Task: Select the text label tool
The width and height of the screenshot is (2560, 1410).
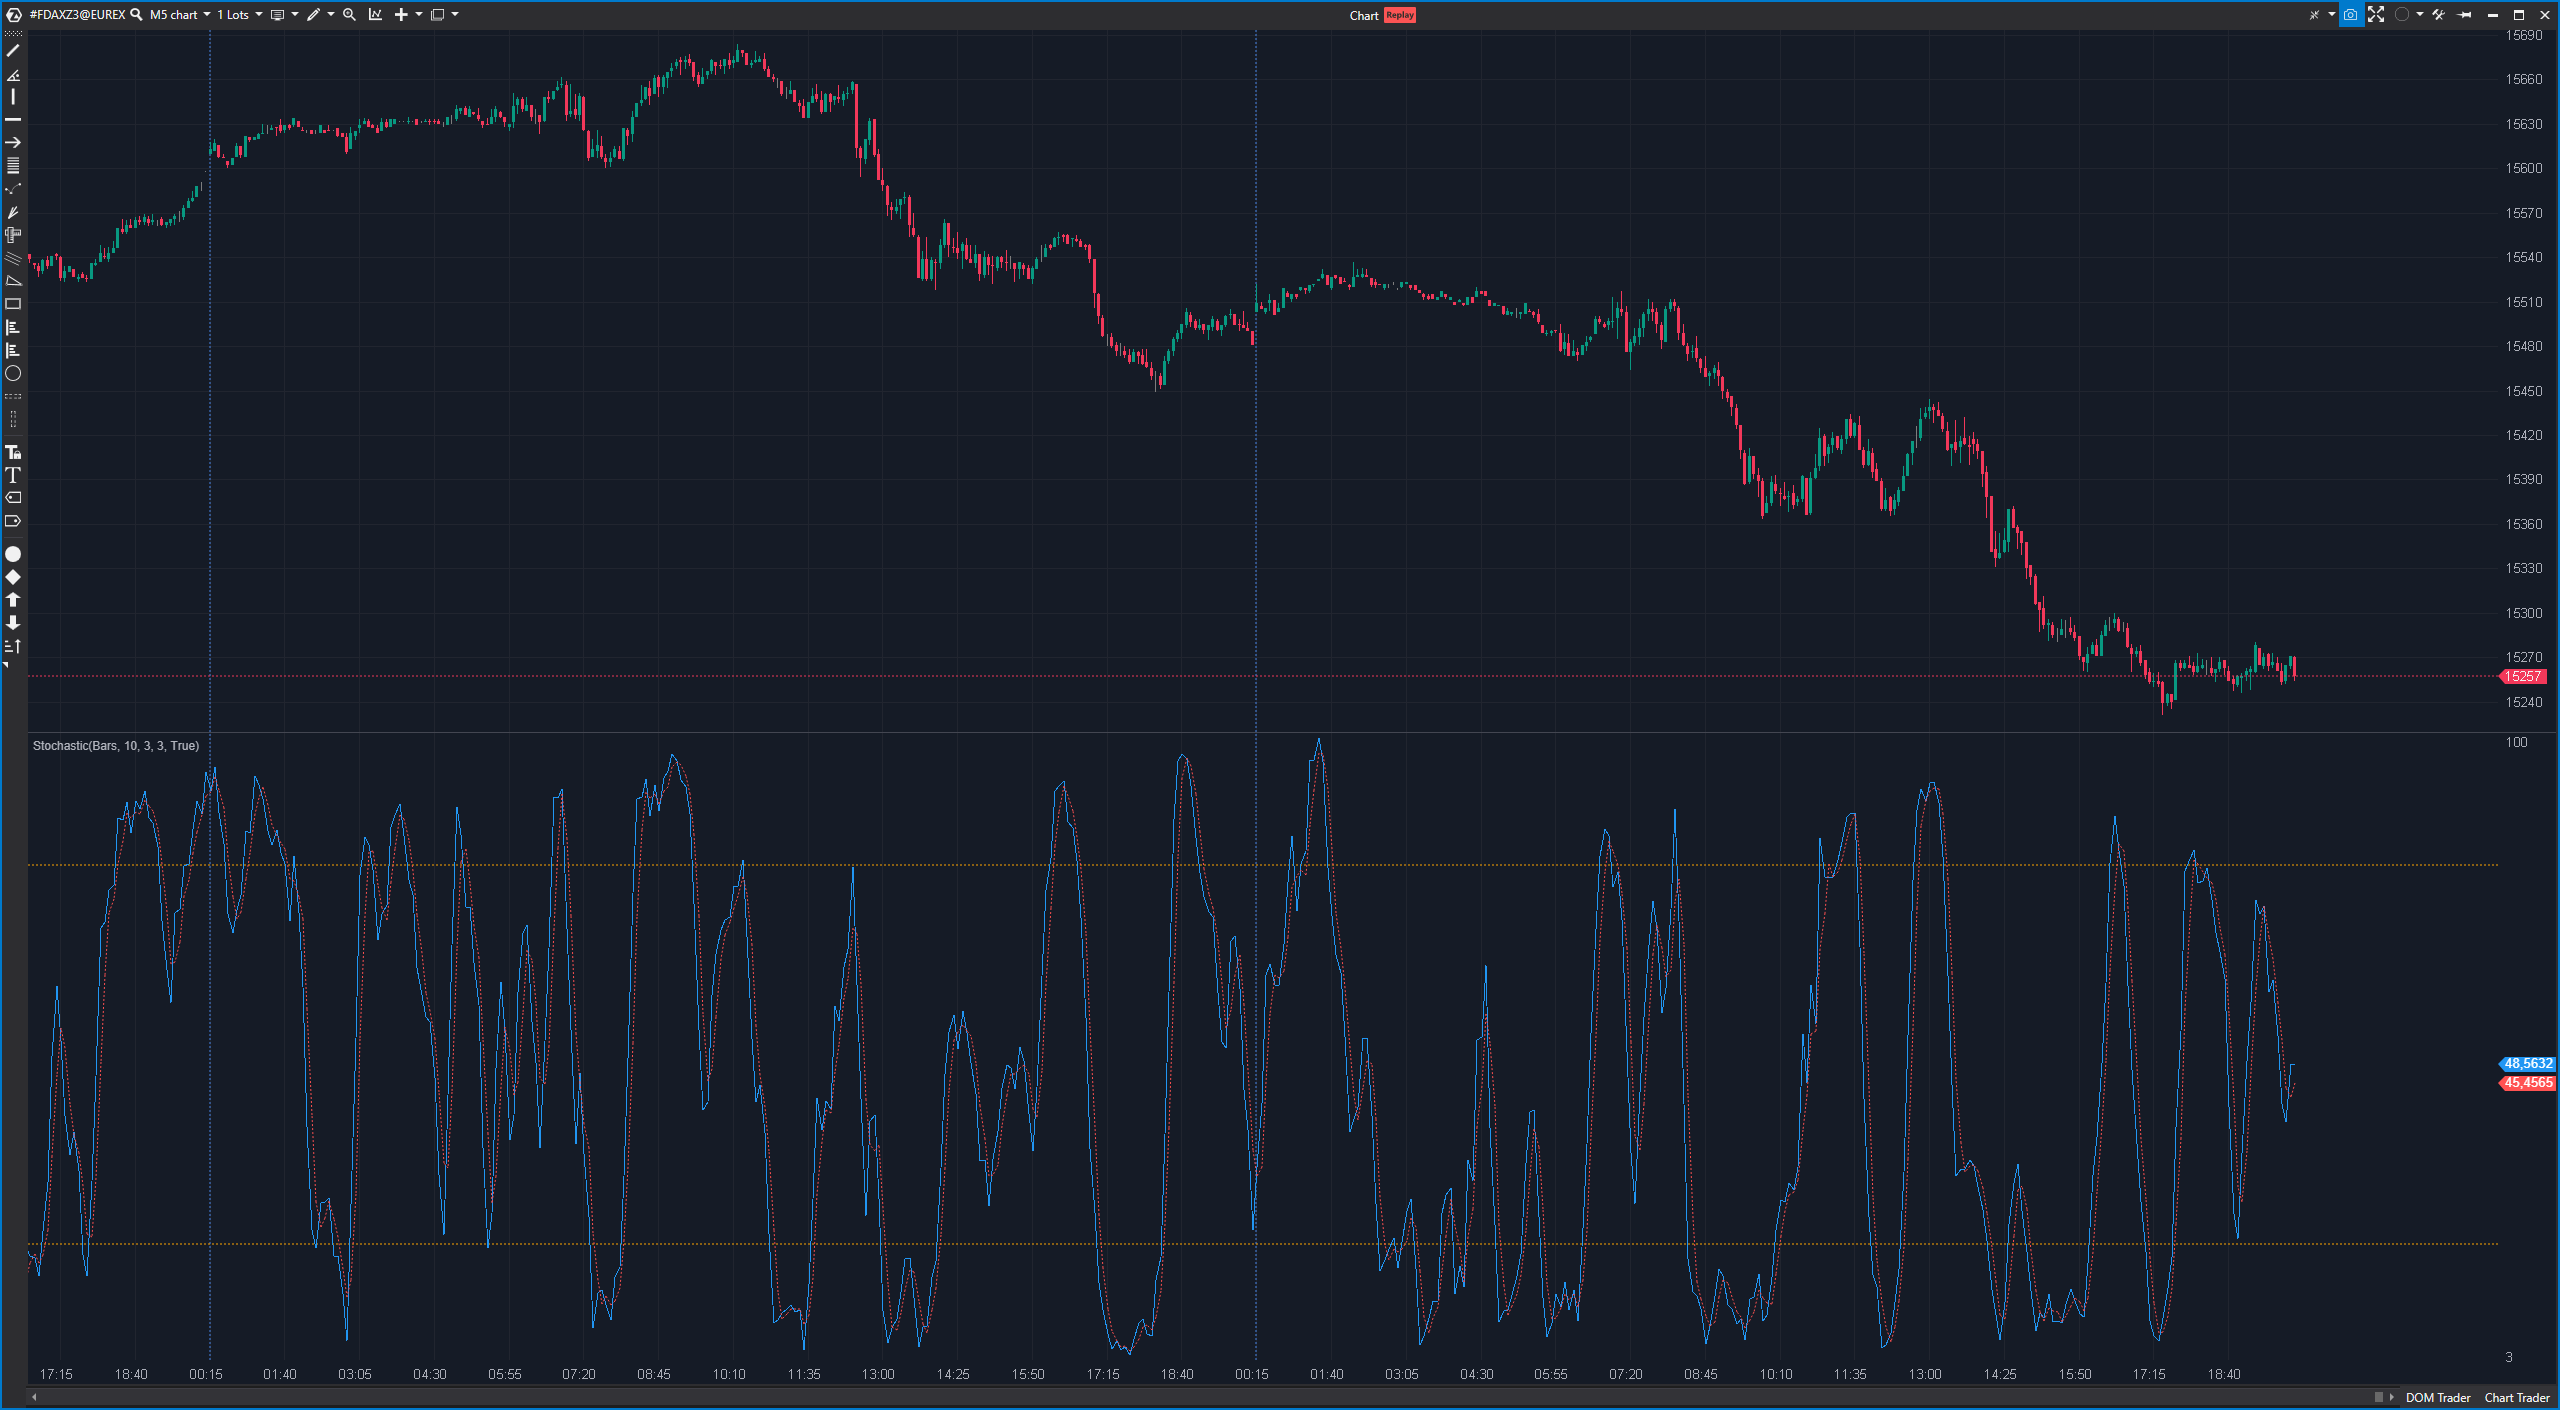Action: coord(13,476)
